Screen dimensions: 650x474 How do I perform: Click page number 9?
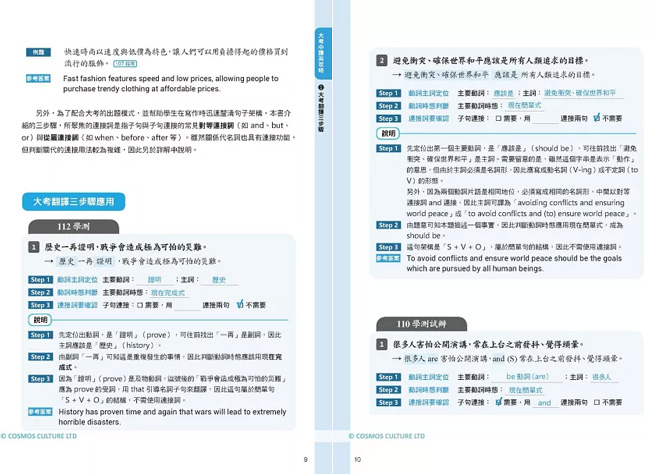[x=306, y=459]
